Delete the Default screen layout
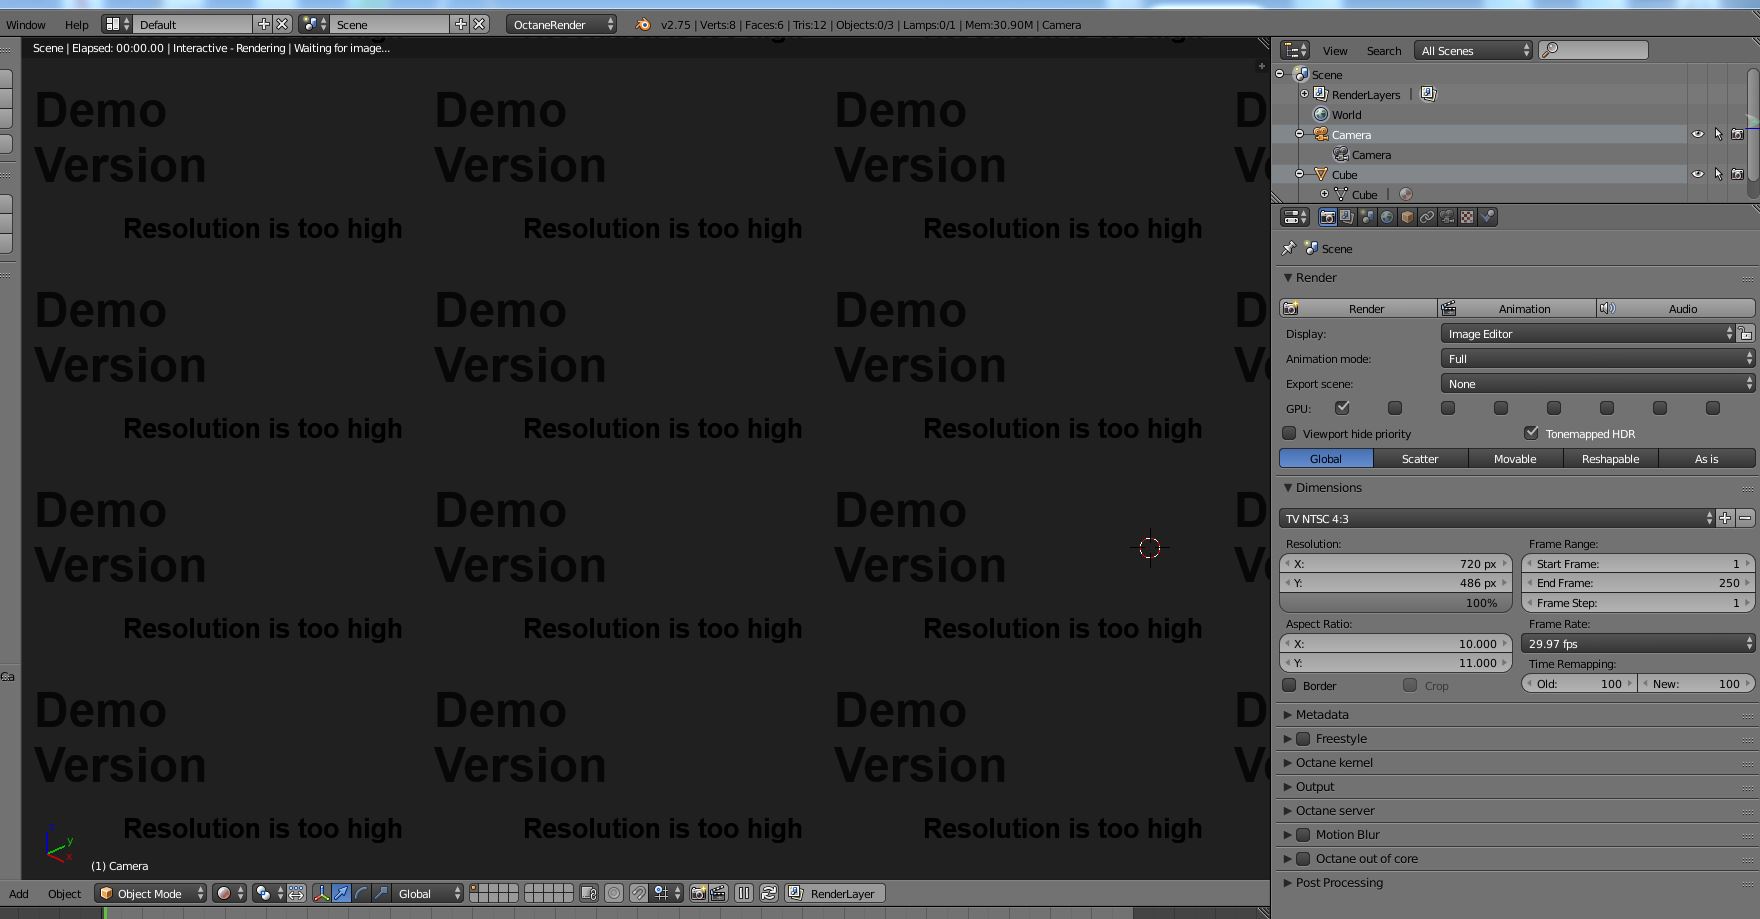Viewport: 1760px width, 919px height. click(282, 24)
